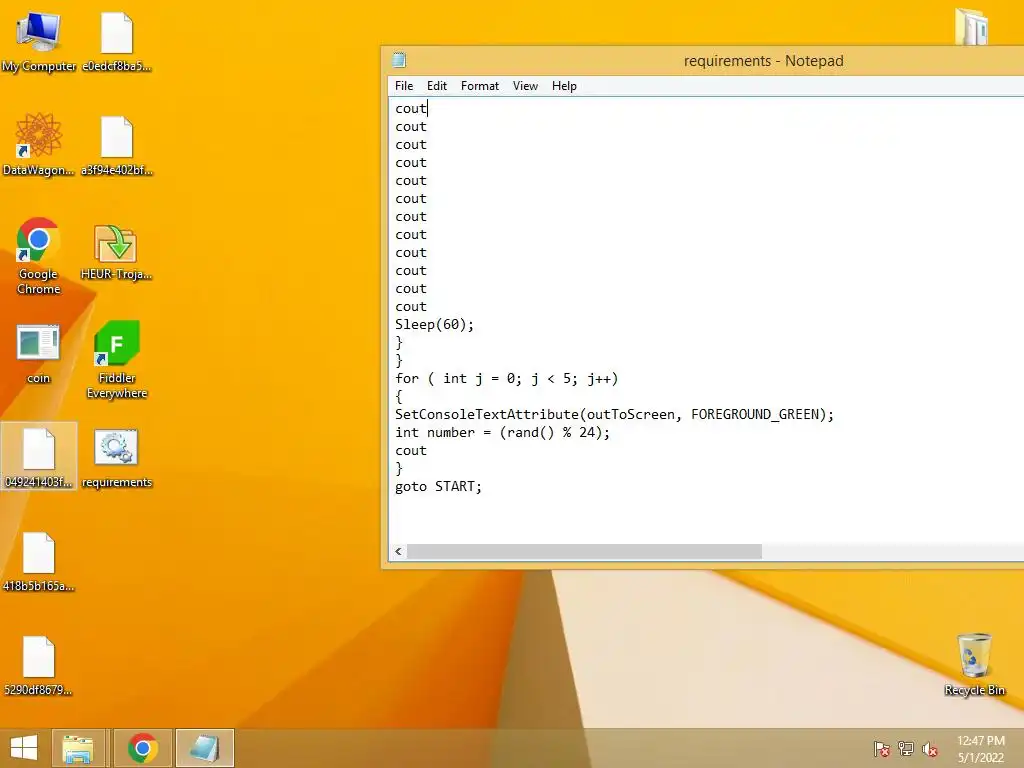1024x768 pixels.
Task: Select the Fiddler Everywhere shortcut
Action: 117,359
